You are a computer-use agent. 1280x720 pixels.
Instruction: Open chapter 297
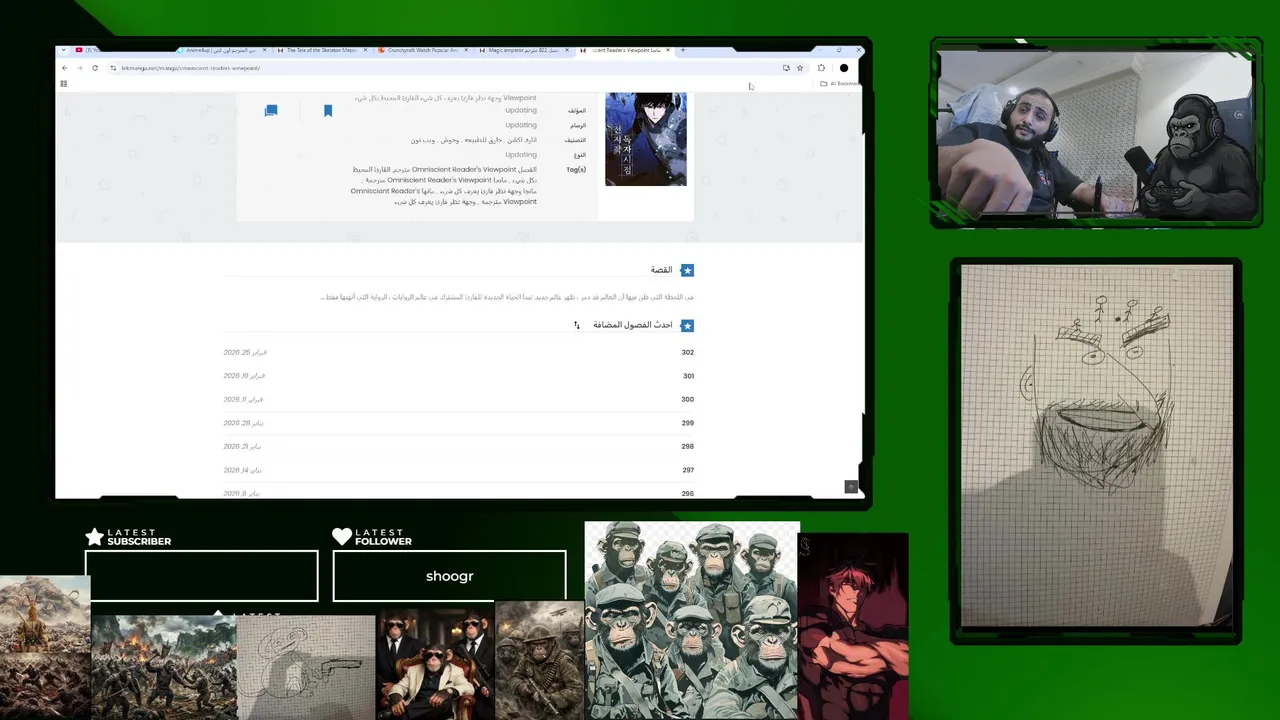pyautogui.click(x=688, y=470)
